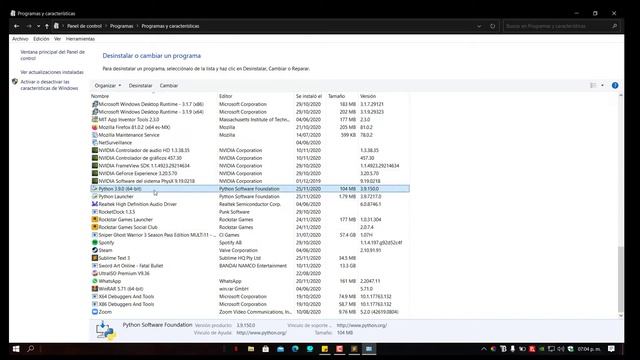Open the Archivo menu
640x360 pixels.
pos(20,39)
